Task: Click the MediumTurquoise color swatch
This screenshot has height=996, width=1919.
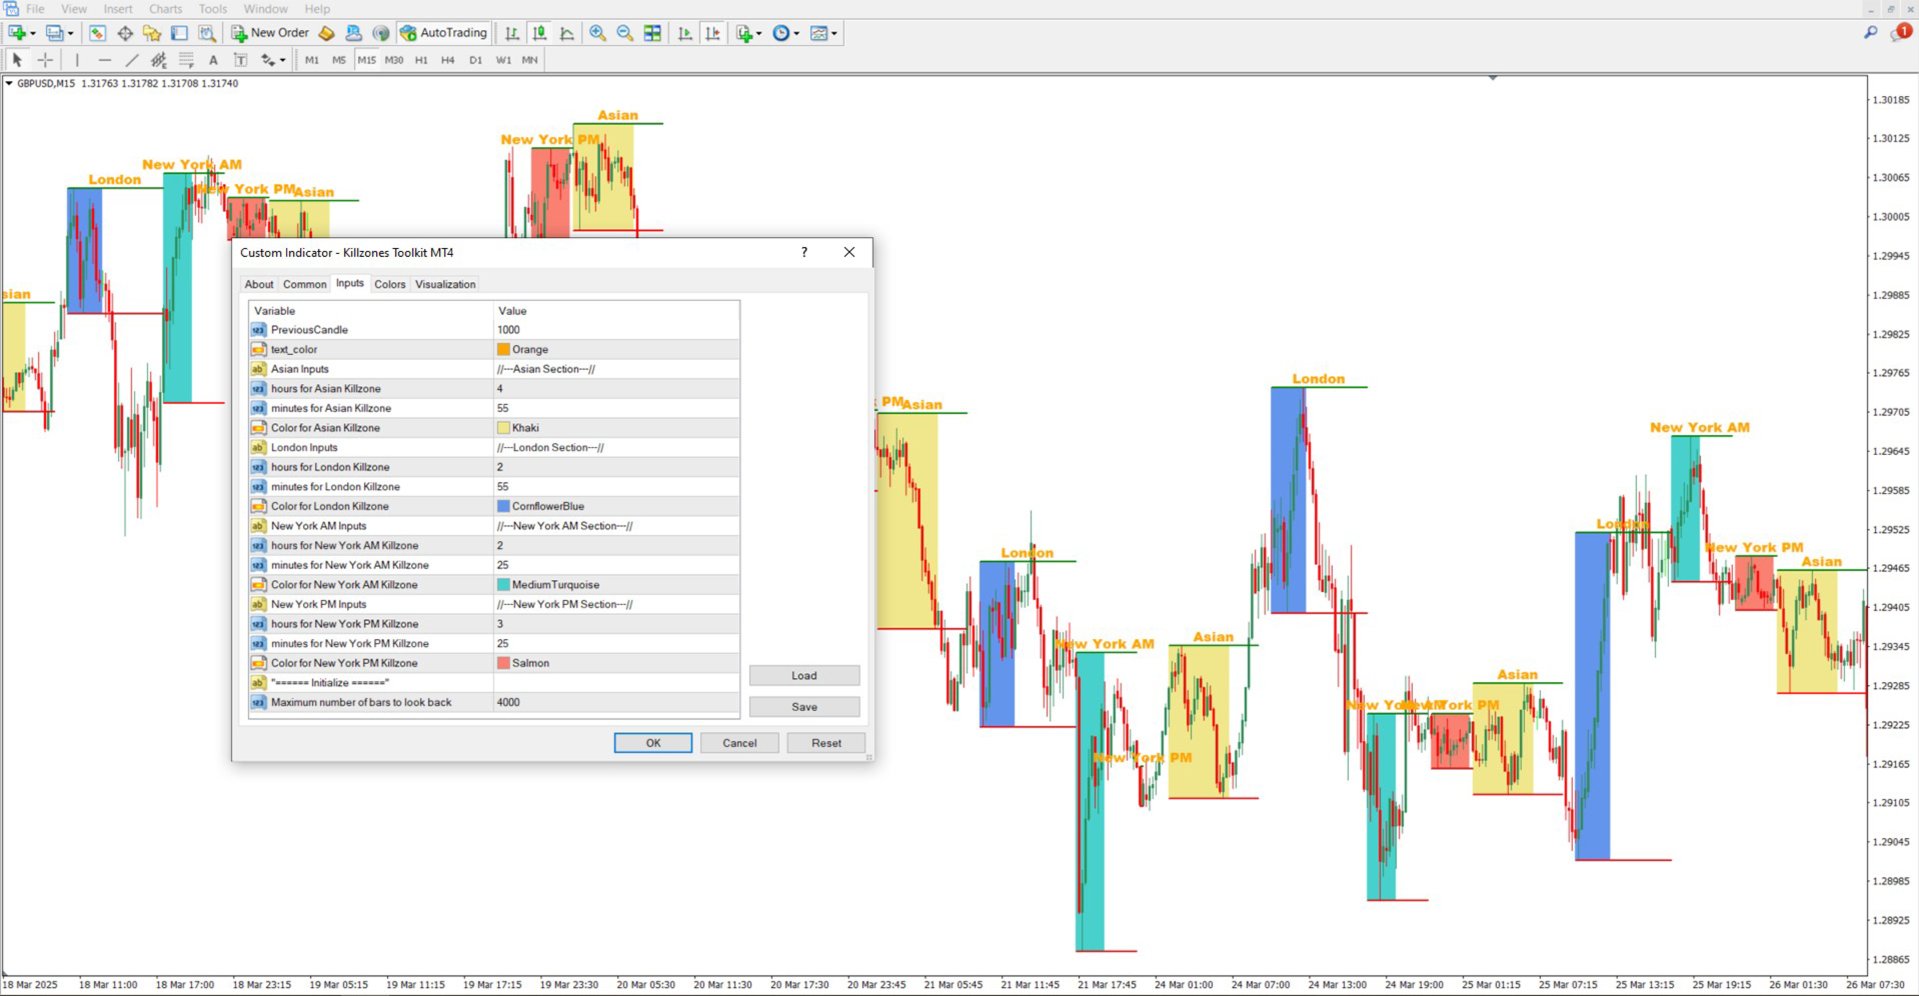Action: pos(503,585)
